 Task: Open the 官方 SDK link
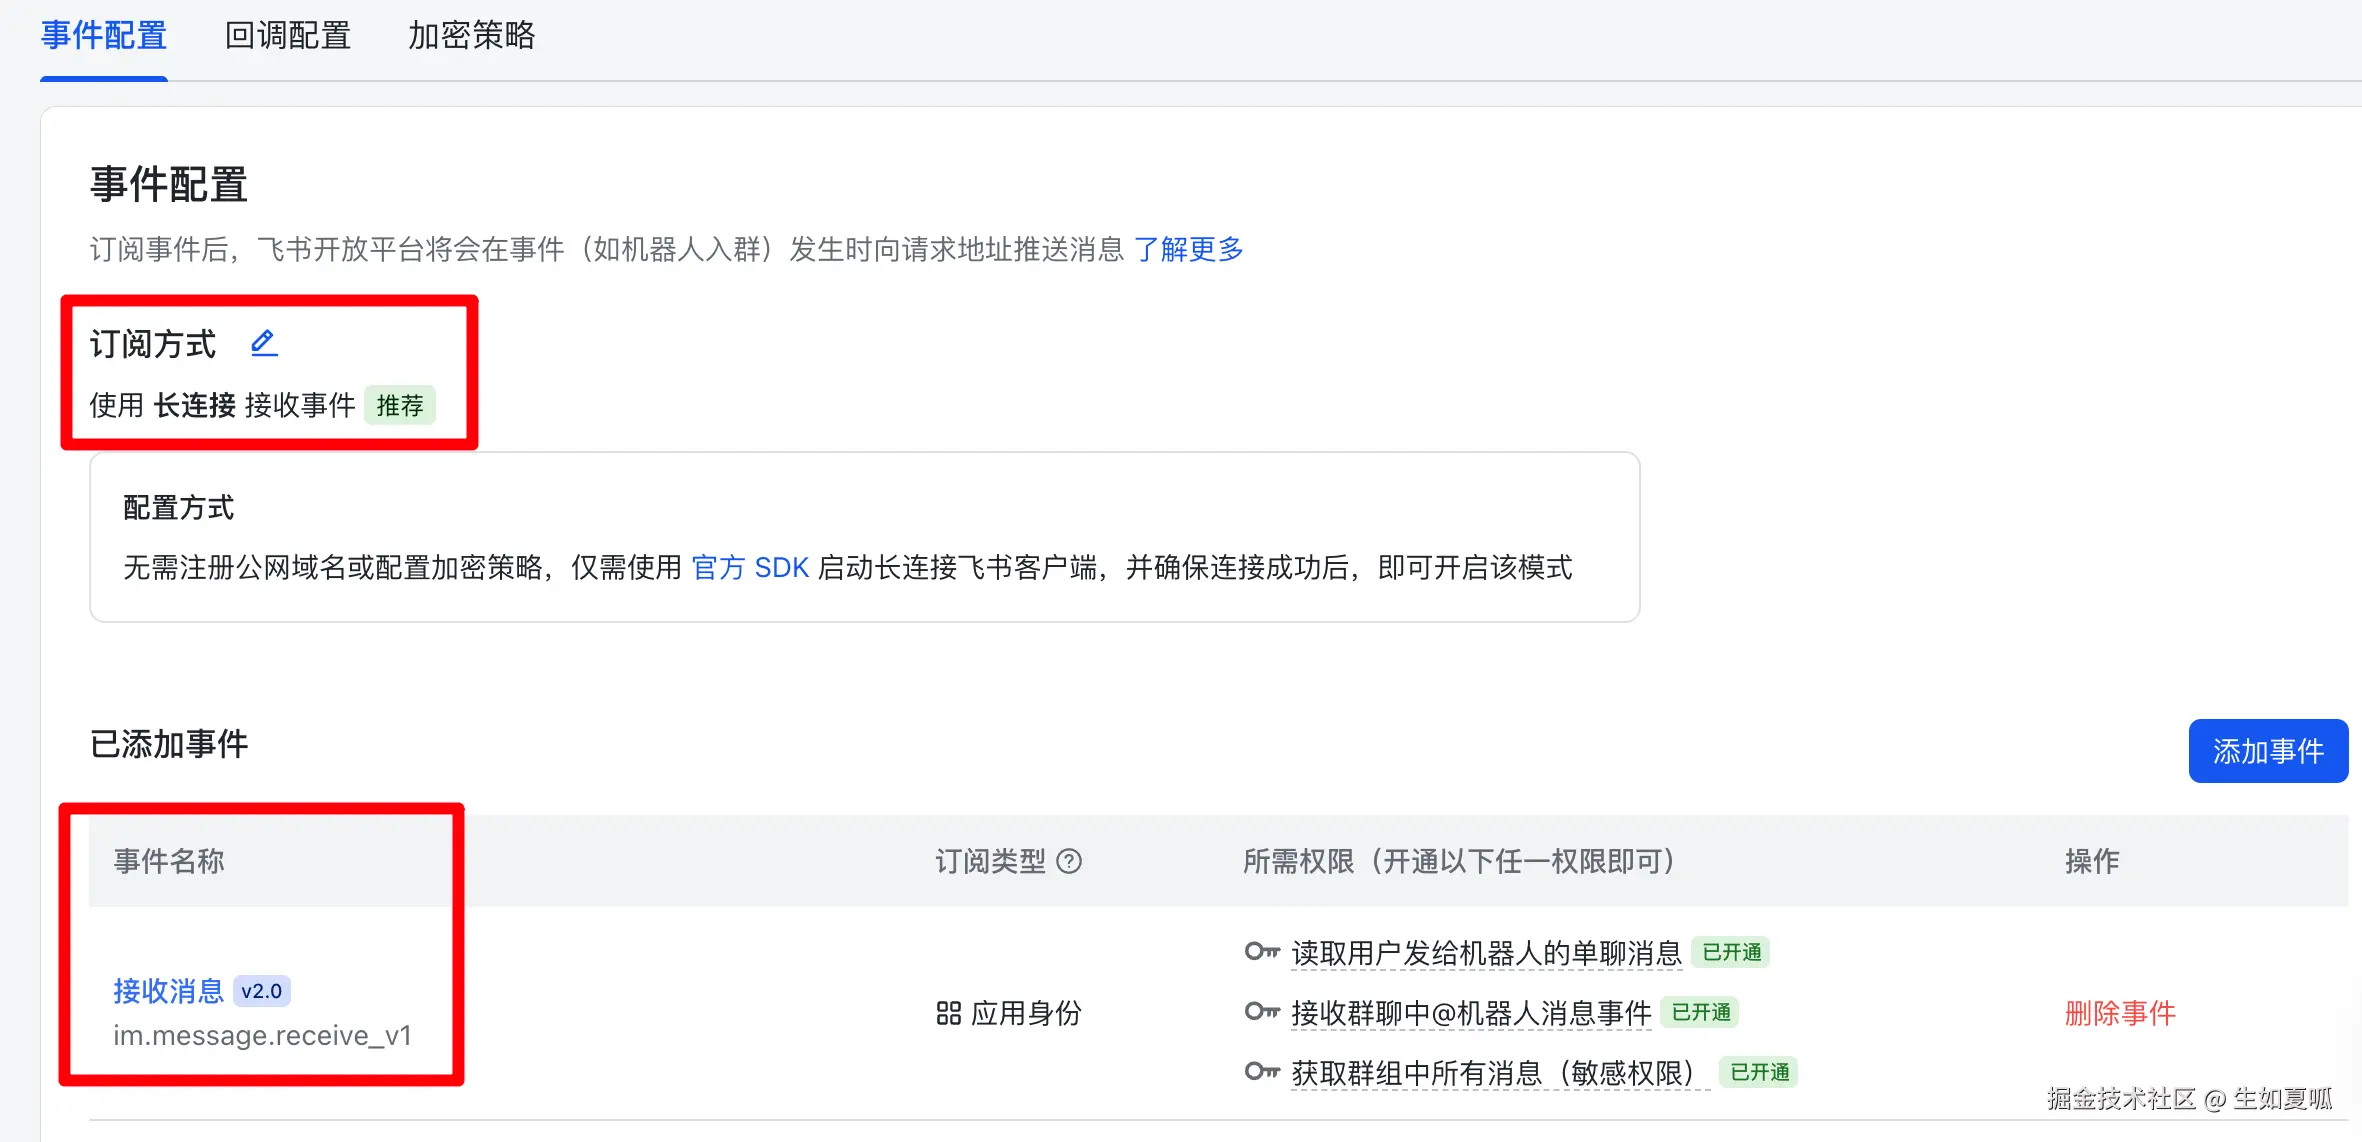point(750,568)
